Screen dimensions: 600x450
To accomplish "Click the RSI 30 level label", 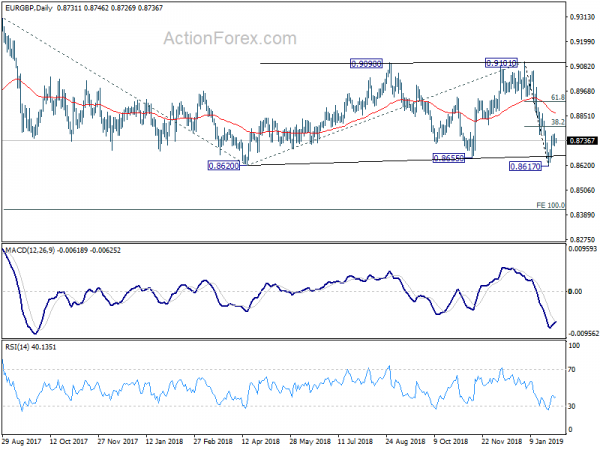I will [x=572, y=406].
